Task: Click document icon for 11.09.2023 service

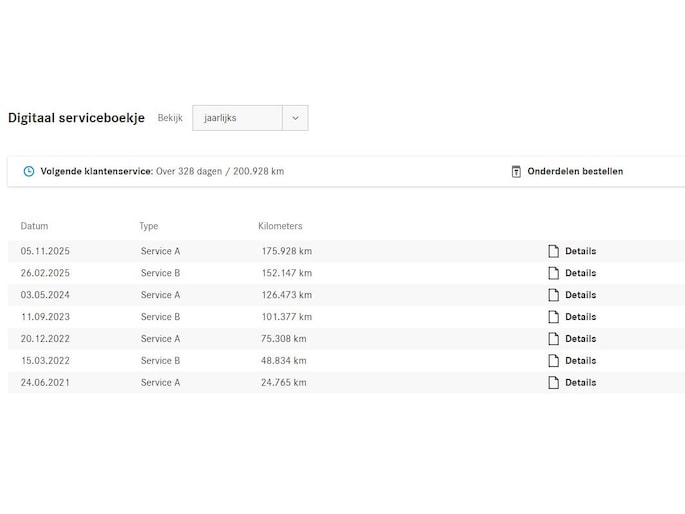Action: point(553,317)
